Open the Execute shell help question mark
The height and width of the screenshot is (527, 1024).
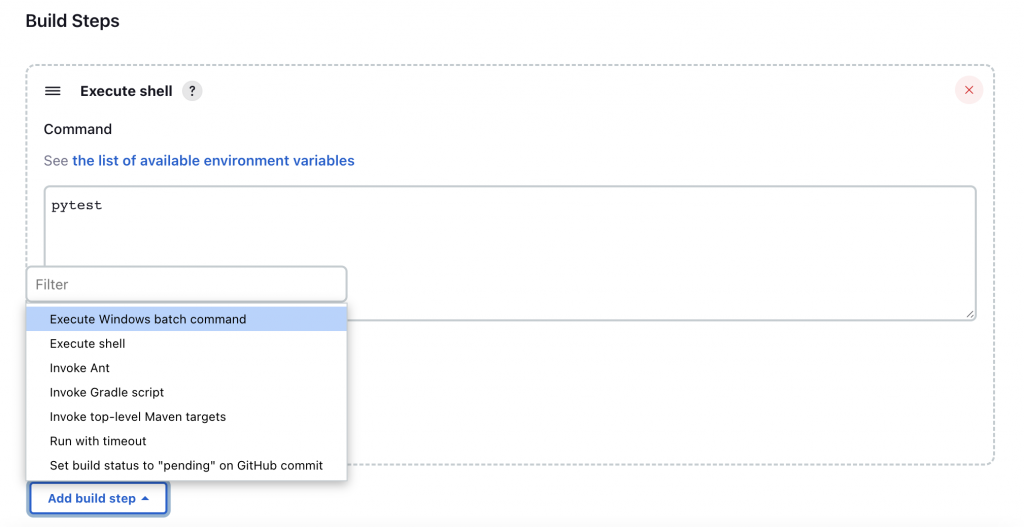(x=192, y=91)
